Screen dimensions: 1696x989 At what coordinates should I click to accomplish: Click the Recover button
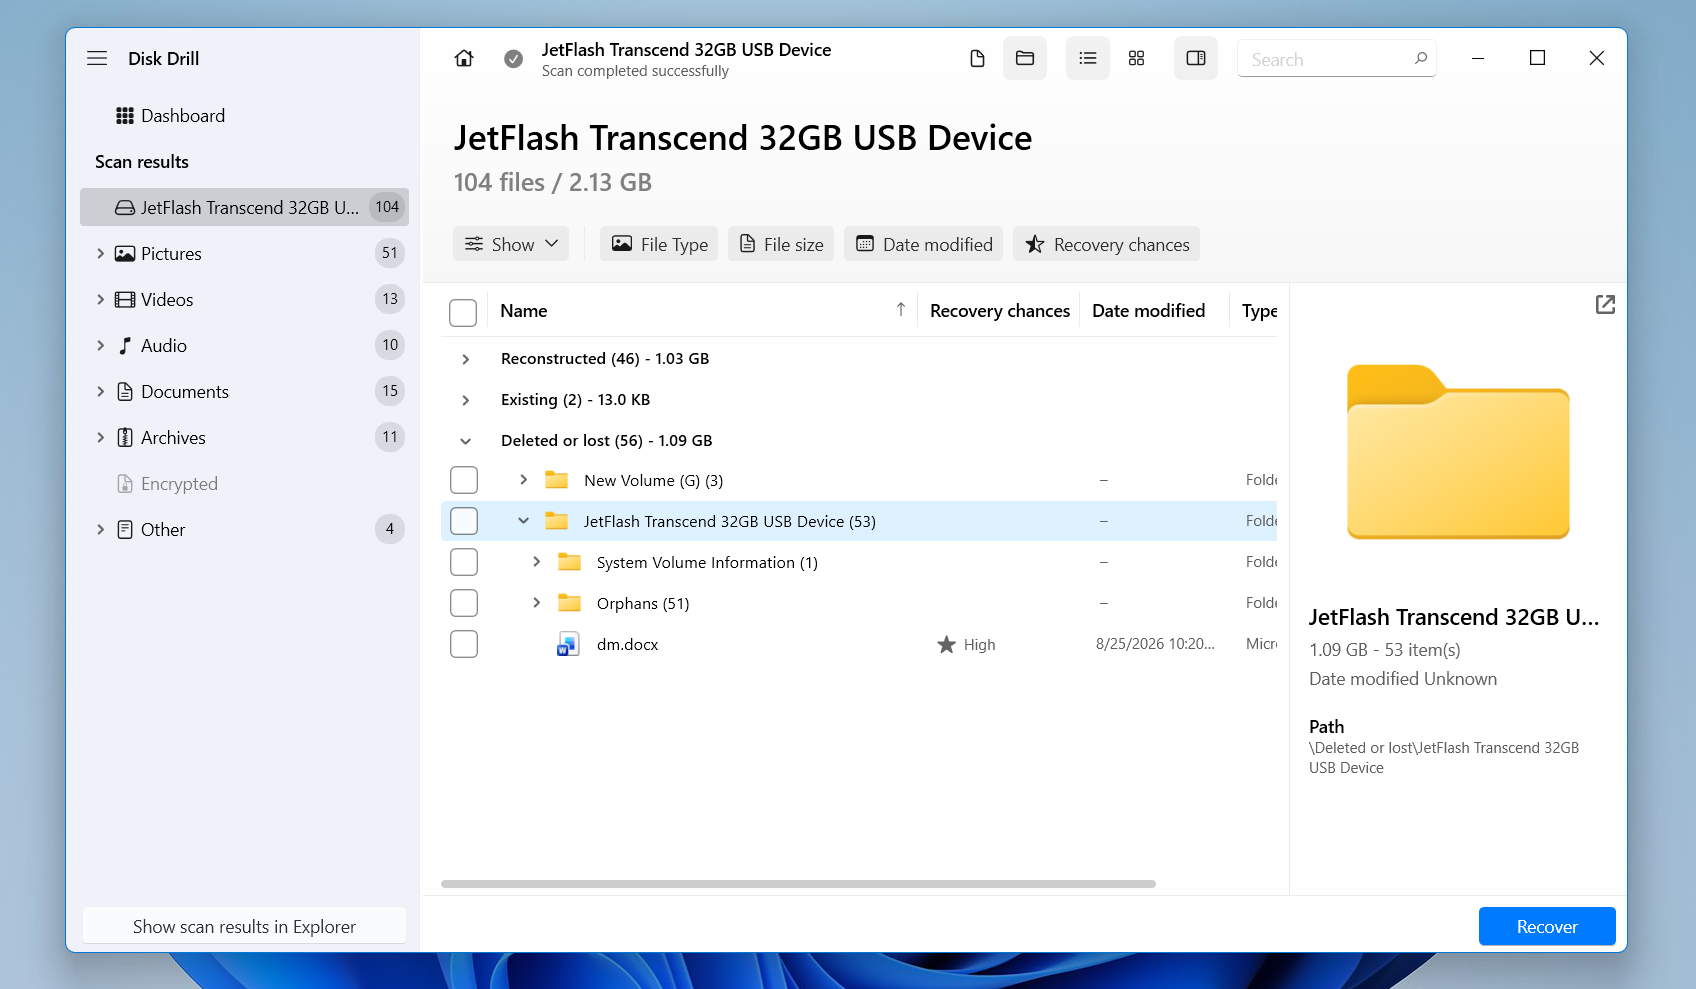pos(1547,926)
